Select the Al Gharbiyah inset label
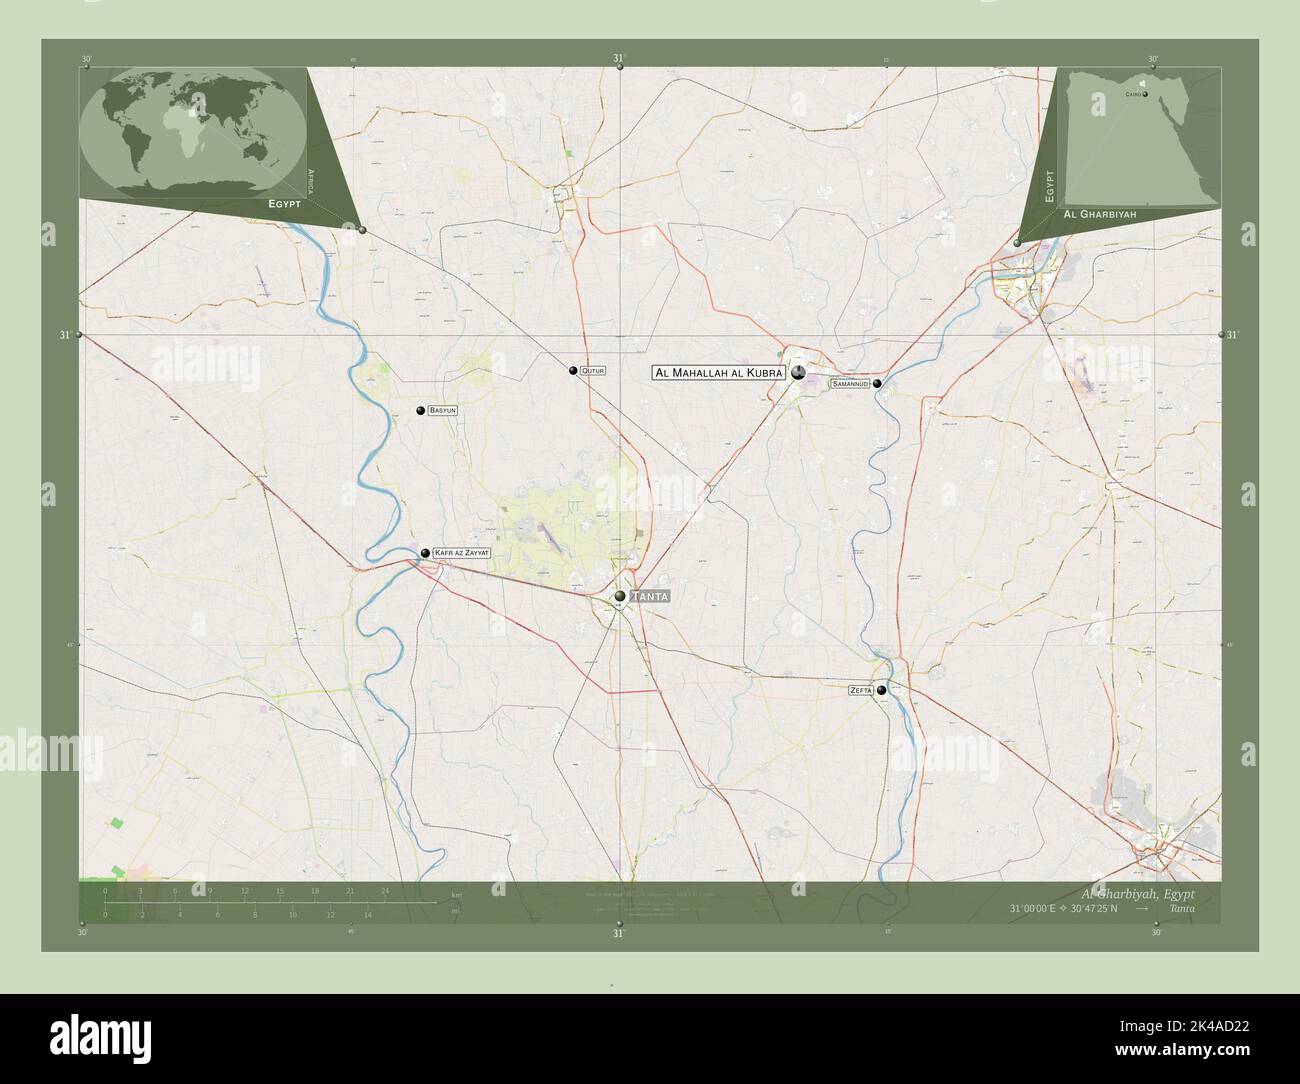The width and height of the screenshot is (1300, 1084). [1100, 214]
